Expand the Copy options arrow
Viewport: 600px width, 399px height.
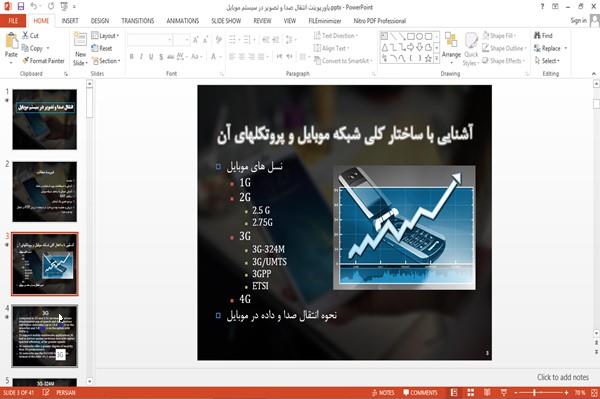[x=48, y=48]
